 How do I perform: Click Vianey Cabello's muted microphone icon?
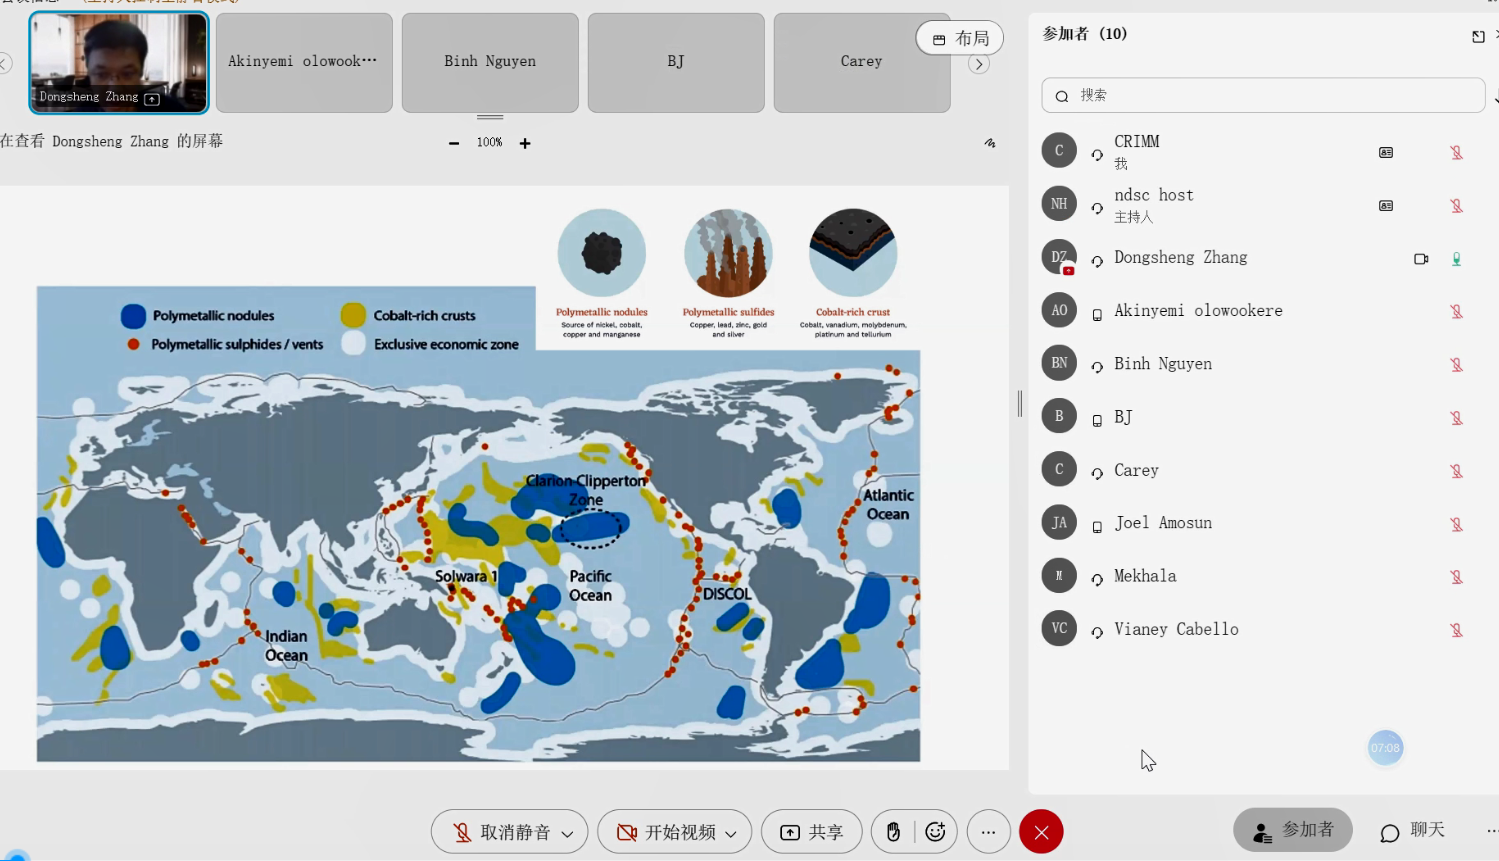coord(1457,629)
